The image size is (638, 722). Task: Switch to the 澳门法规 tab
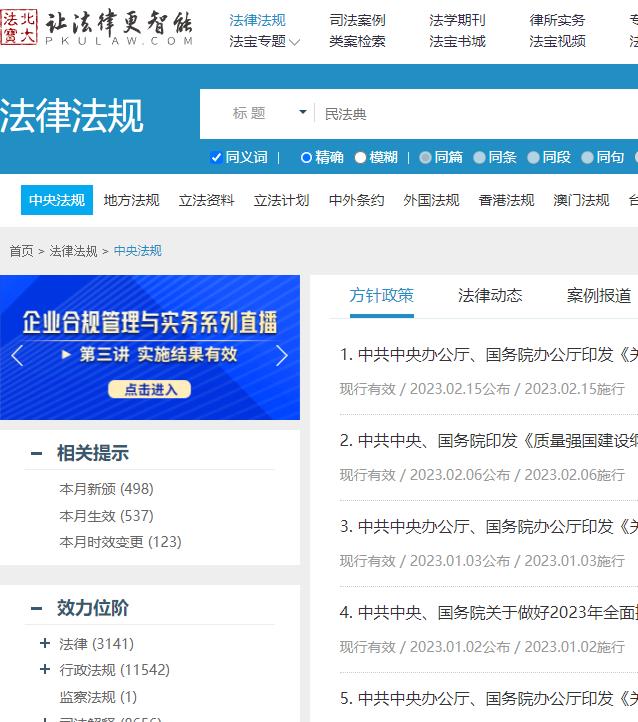tap(581, 200)
